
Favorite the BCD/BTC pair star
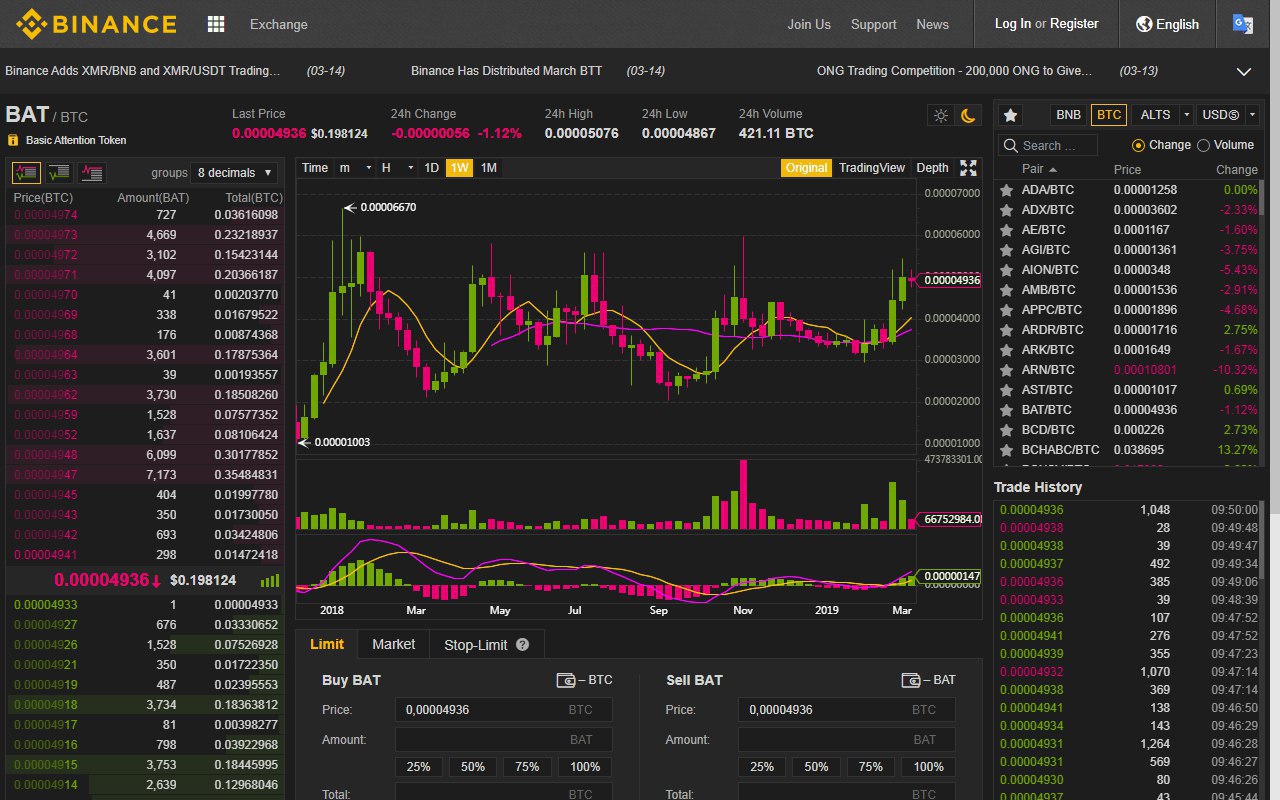coord(1006,430)
